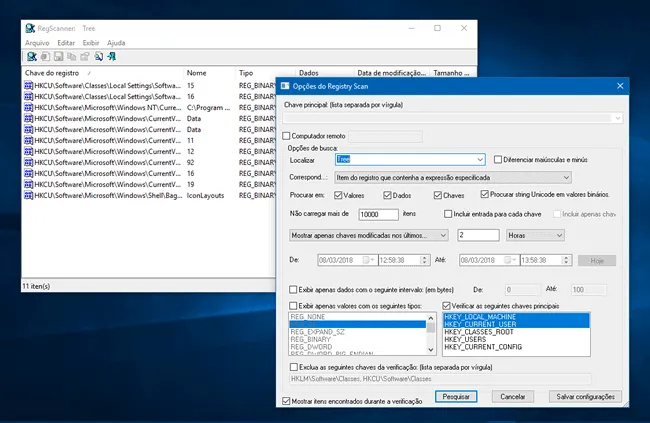Click registry icon of the row named 19
Image resolution: width=650 pixels, height=423 pixels.
tap(28, 184)
